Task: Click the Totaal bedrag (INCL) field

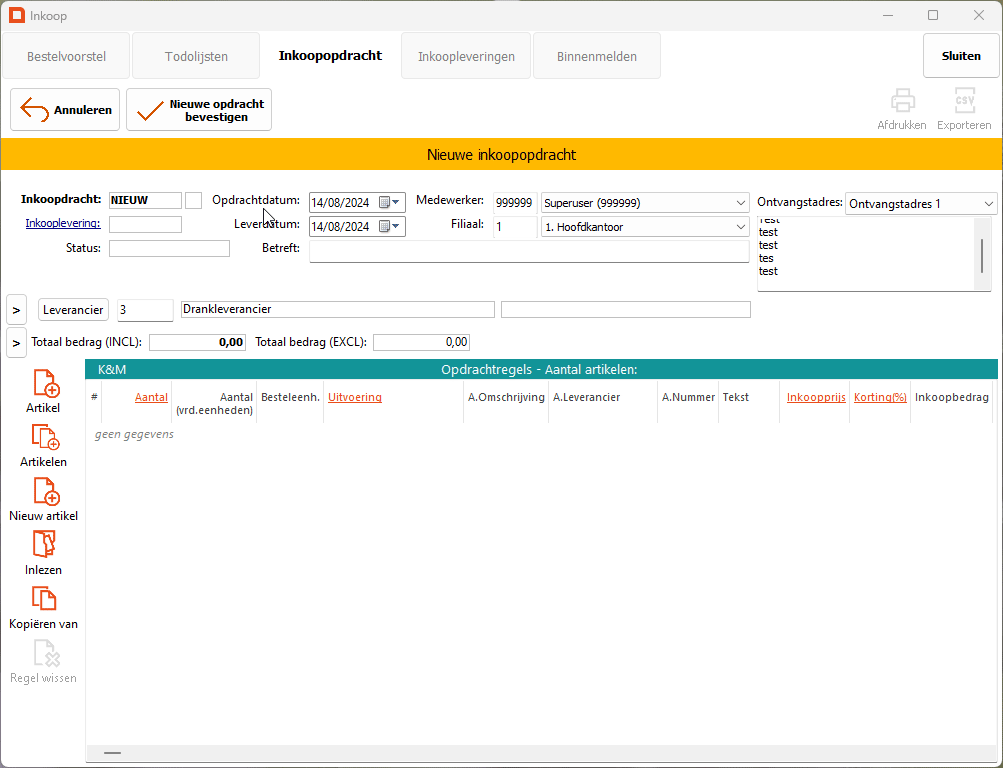Action: tap(198, 342)
